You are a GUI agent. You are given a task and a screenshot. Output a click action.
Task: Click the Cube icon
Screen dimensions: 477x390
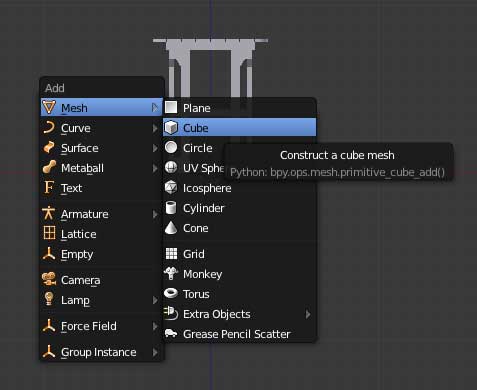click(171, 127)
